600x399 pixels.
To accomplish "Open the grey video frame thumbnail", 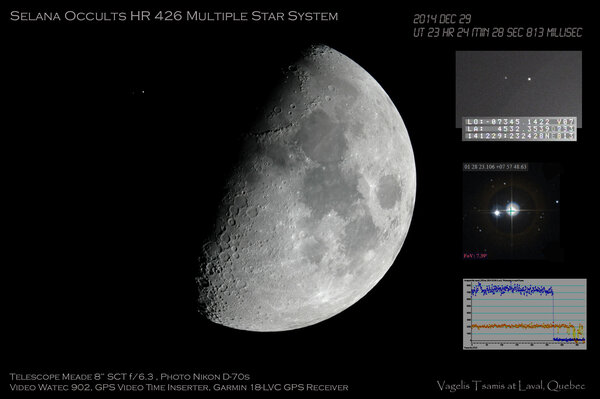I will (x=518, y=89).
